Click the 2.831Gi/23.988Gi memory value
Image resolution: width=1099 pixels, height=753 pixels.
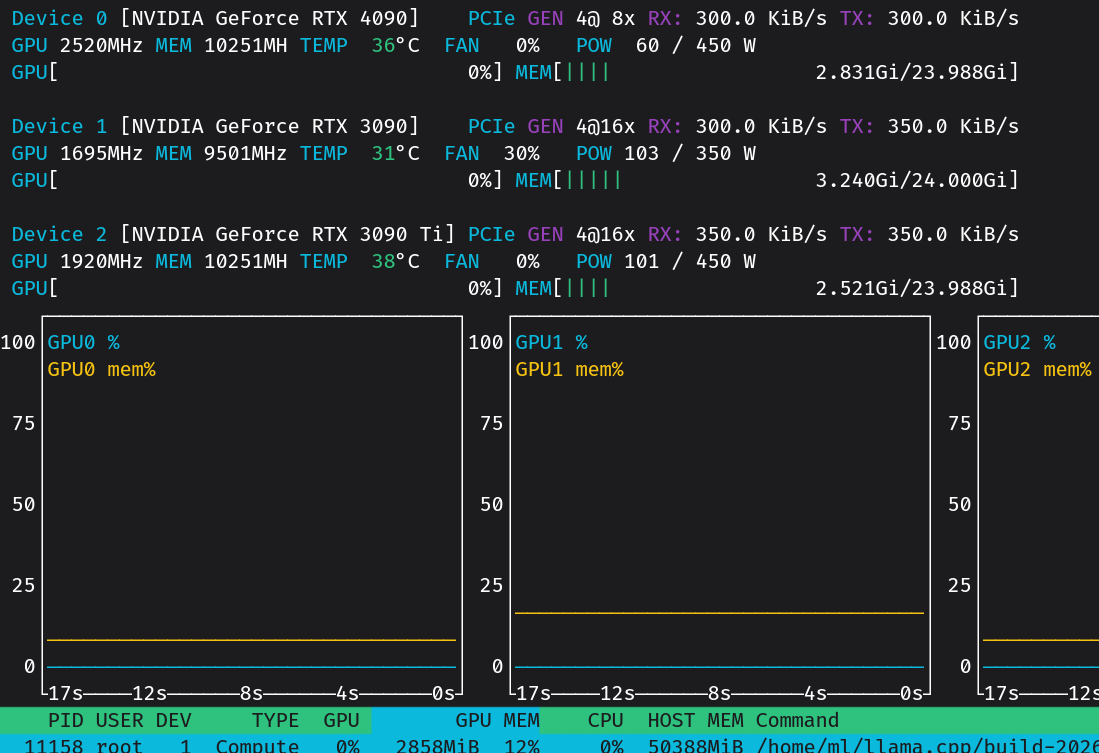tap(911, 72)
